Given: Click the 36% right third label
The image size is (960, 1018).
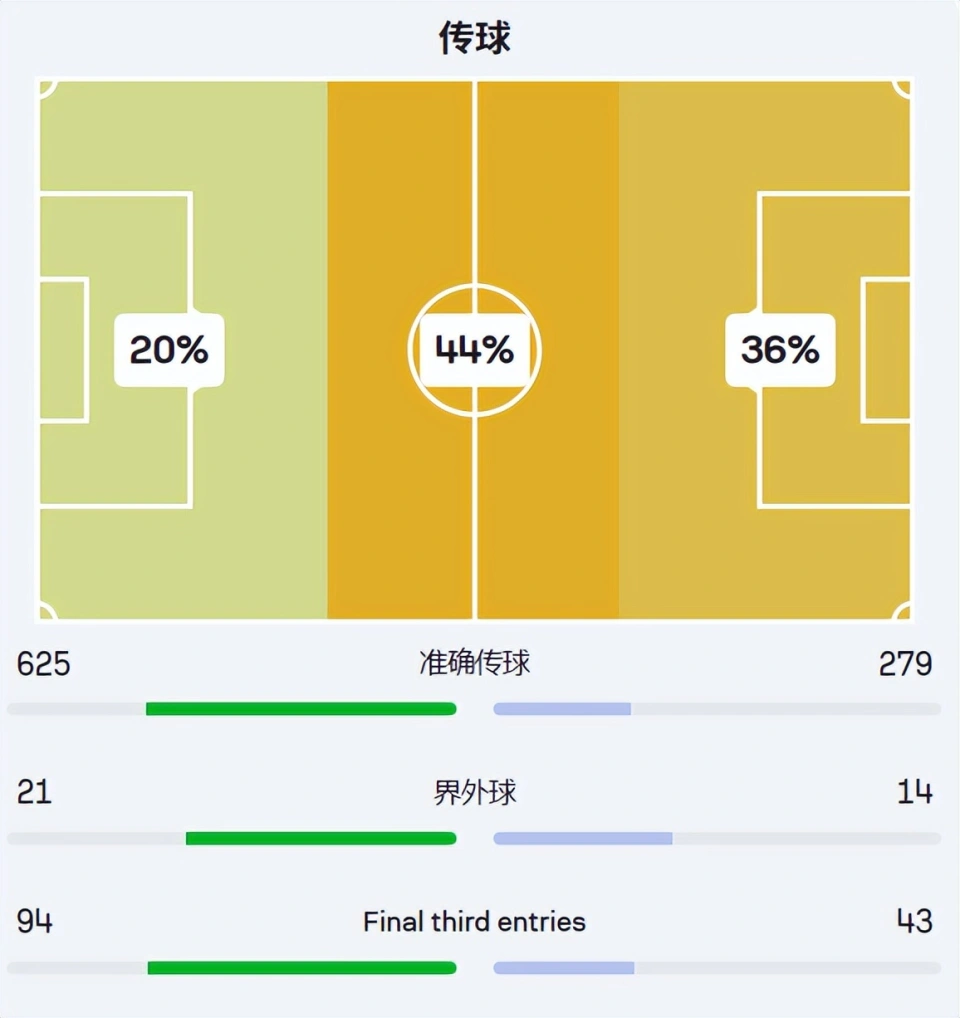Looking at the screenshot, I should [780, 350].
